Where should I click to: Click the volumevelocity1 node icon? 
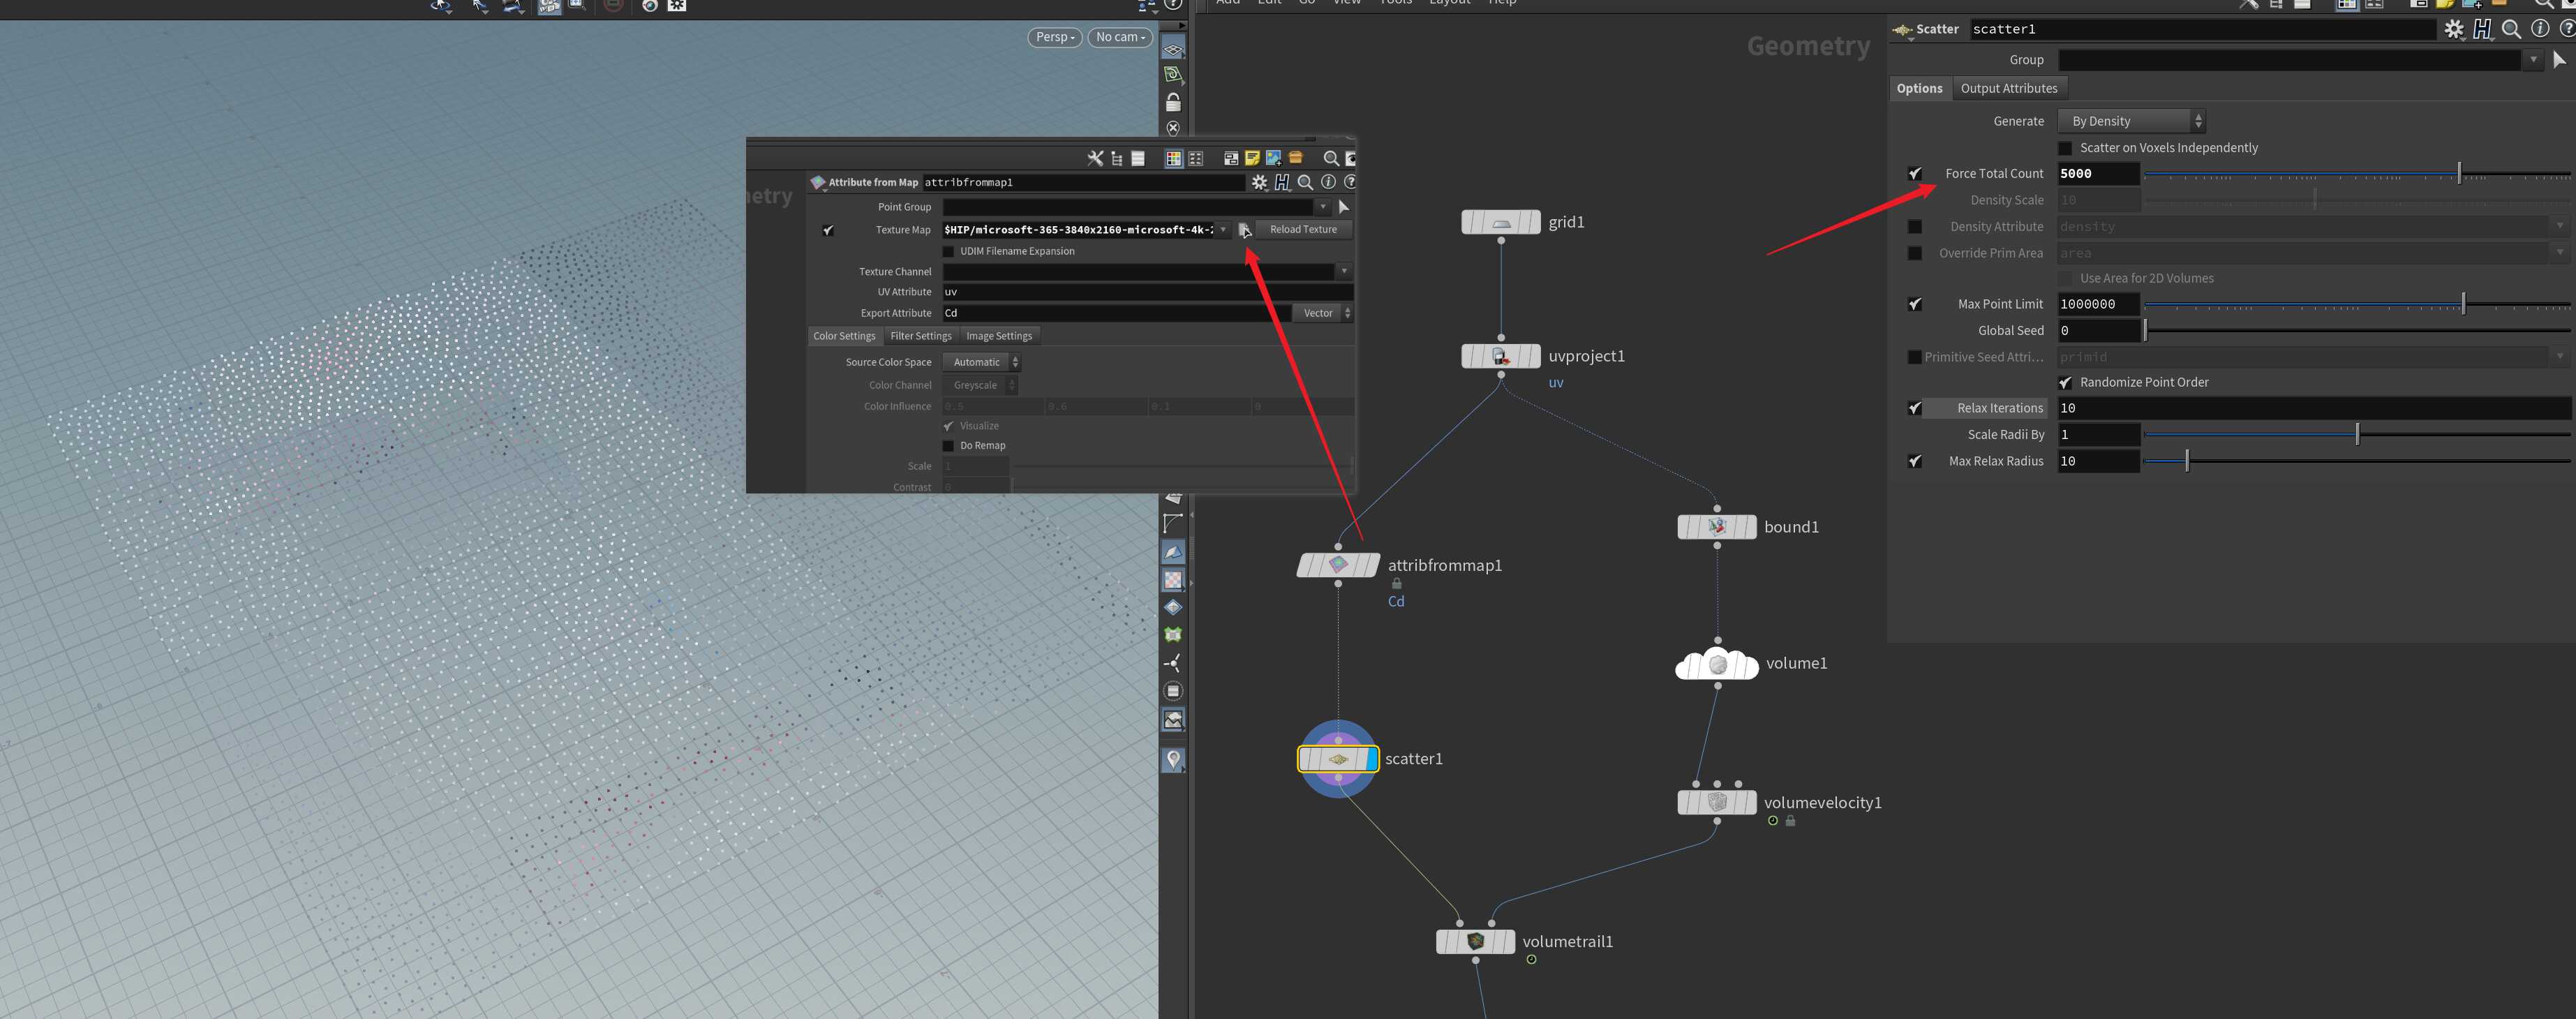click(x=1715, y=801)
